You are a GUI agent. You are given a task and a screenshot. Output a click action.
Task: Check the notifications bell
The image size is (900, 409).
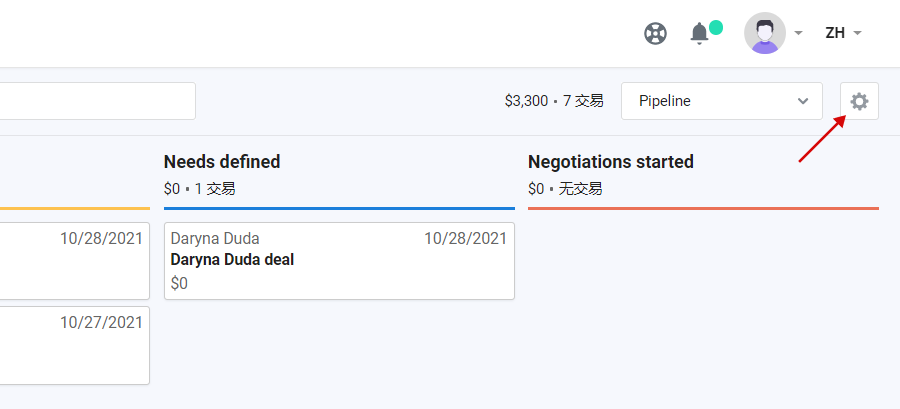tap(699, 33)
